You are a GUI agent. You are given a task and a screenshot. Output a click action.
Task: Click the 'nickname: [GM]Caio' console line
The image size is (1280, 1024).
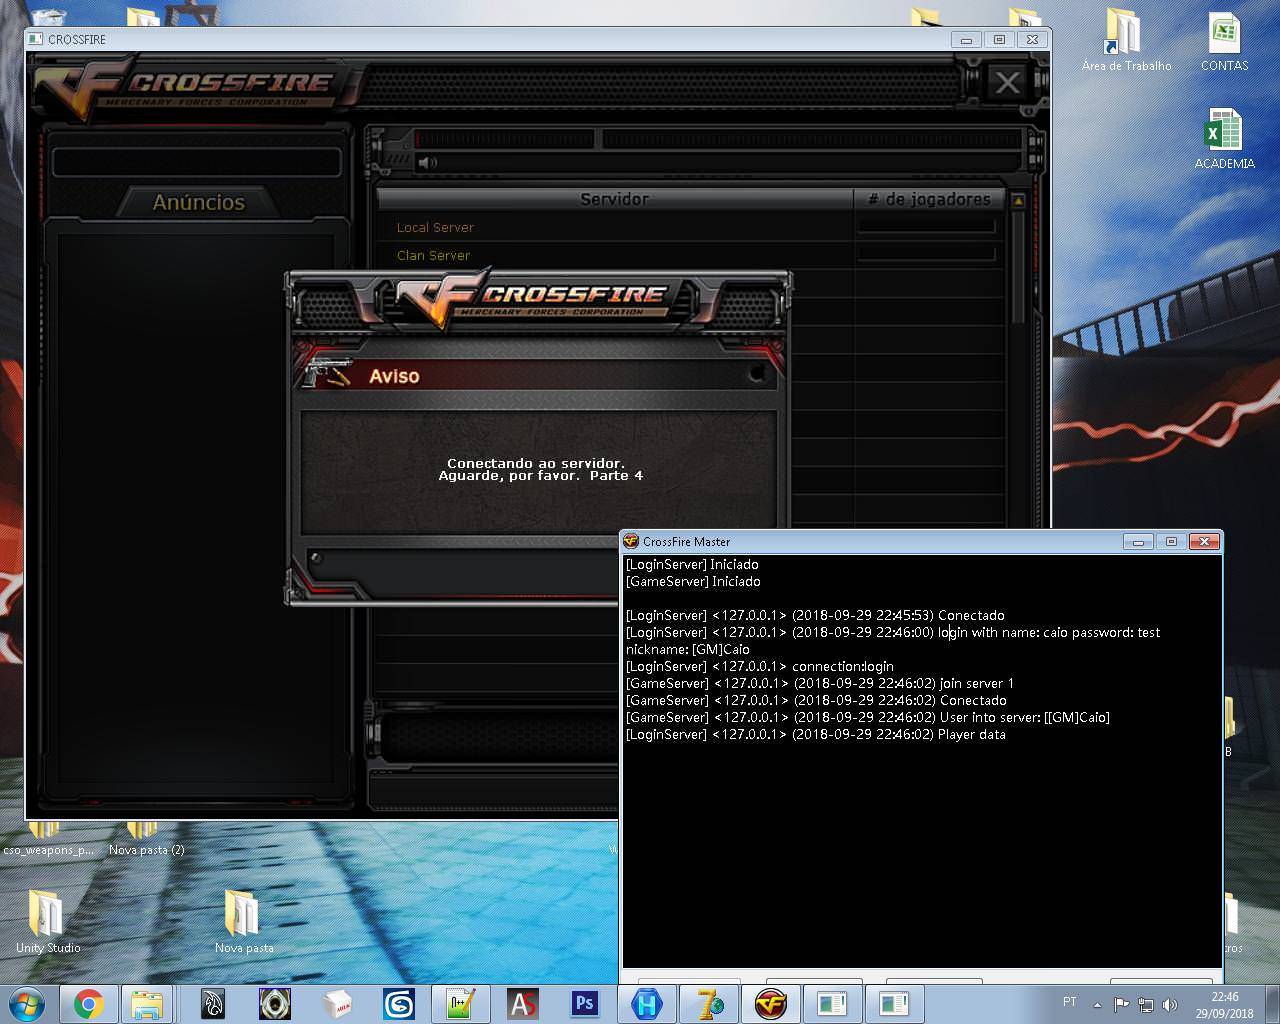pos(688,649)
